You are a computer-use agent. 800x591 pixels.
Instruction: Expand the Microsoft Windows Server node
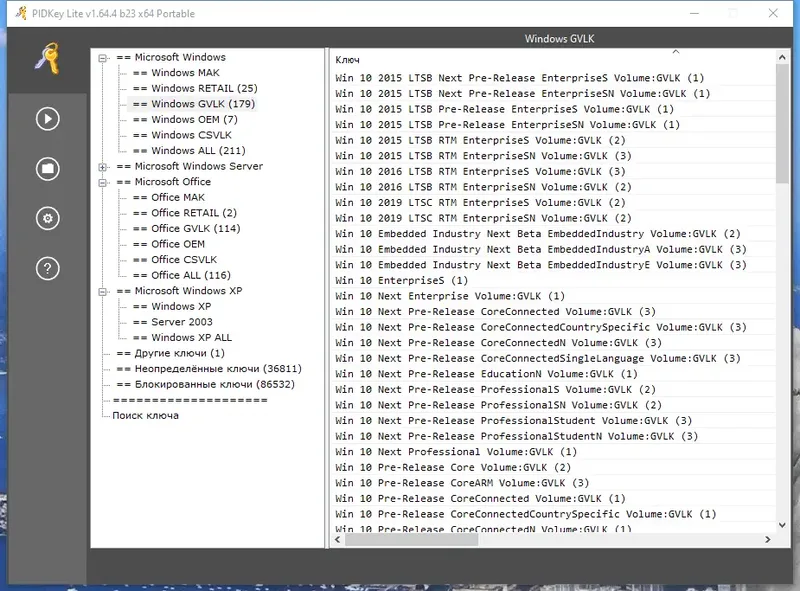pyautogui.click(x=103, y=167)
